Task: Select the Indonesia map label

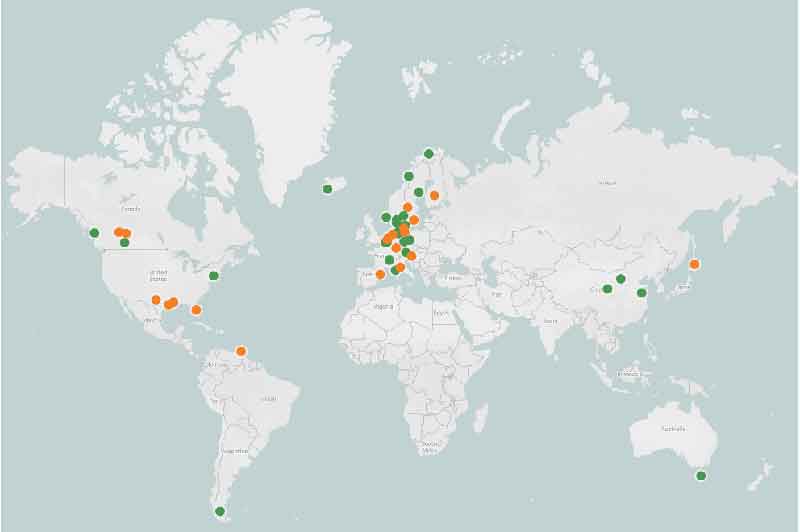Action: [x=628, y=374]
